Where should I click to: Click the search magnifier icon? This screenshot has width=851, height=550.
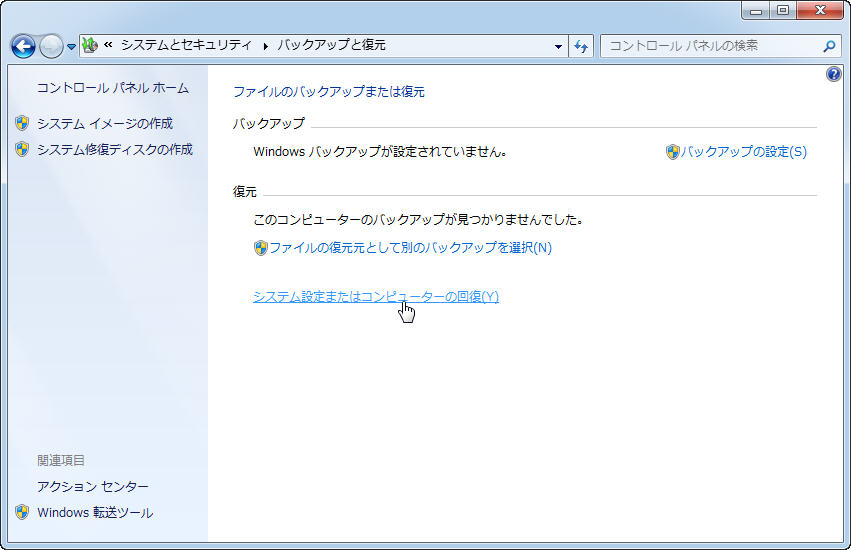pyautogui.click(x=829, y=46)
